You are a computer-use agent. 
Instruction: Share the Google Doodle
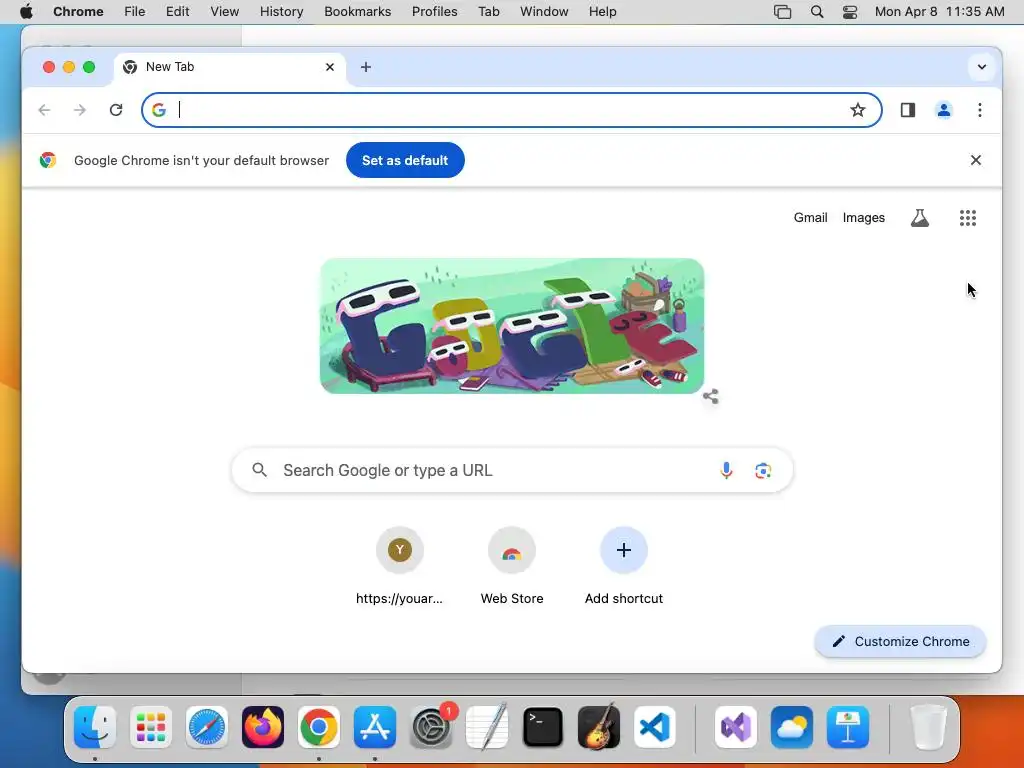click(711, 396)
